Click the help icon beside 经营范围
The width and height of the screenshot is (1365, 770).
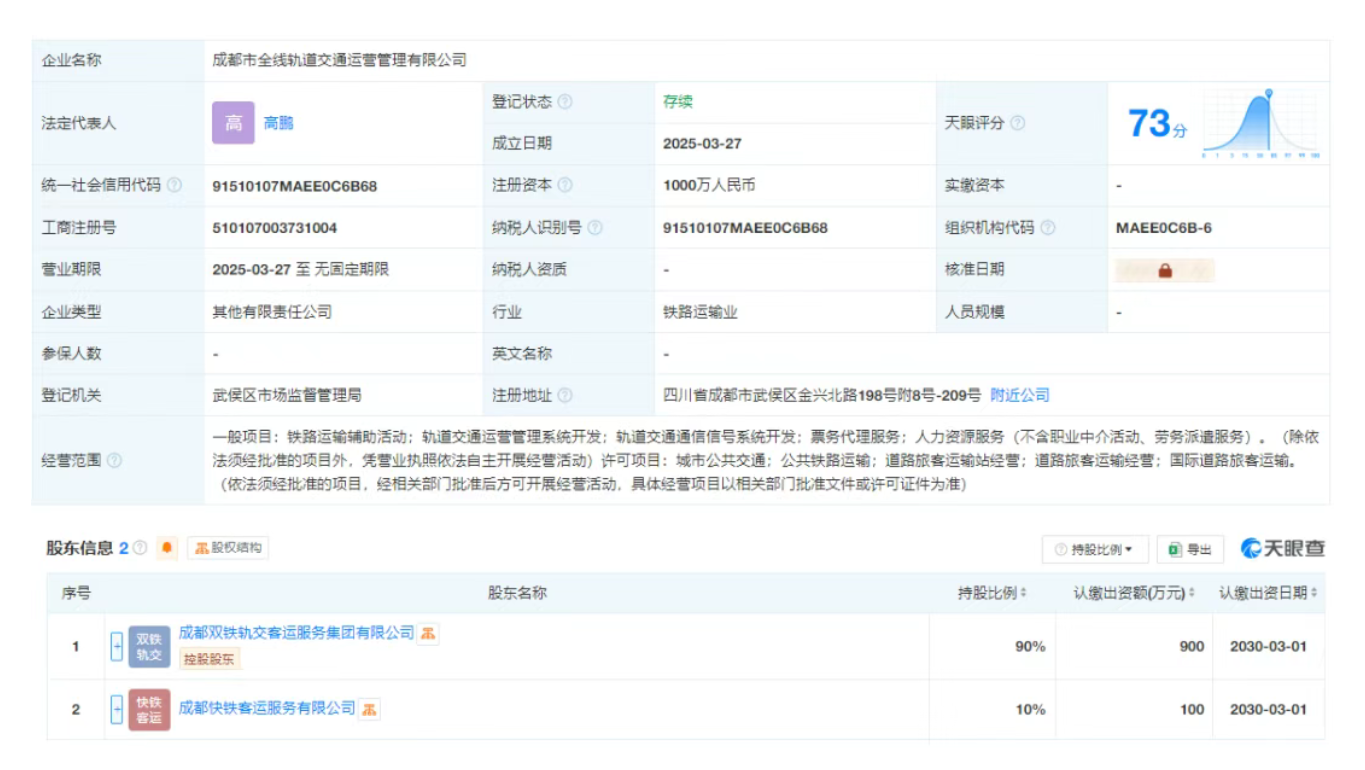click(x=114, y=460)
